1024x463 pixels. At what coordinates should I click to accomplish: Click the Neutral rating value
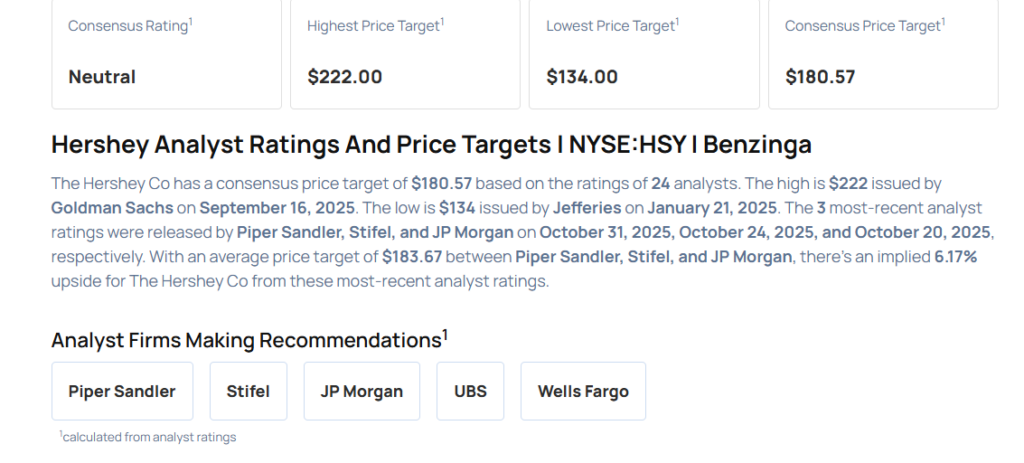point(102,76)
